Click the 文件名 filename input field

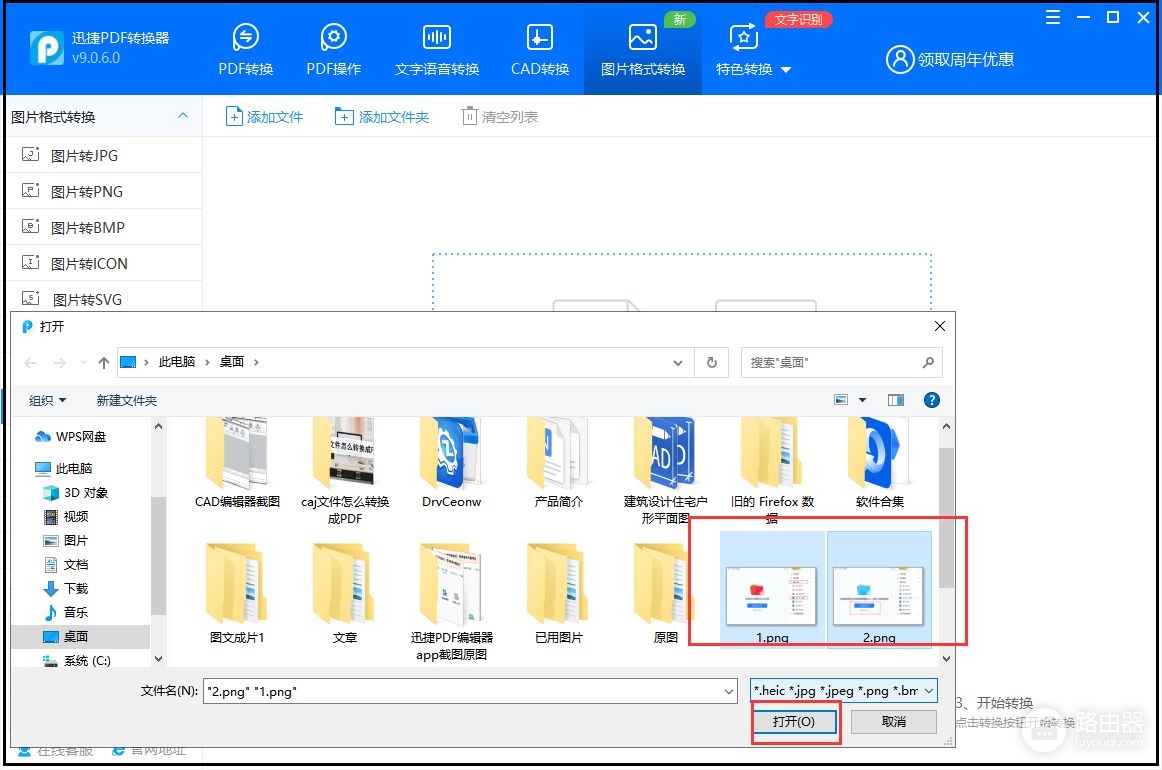[470, 691]
